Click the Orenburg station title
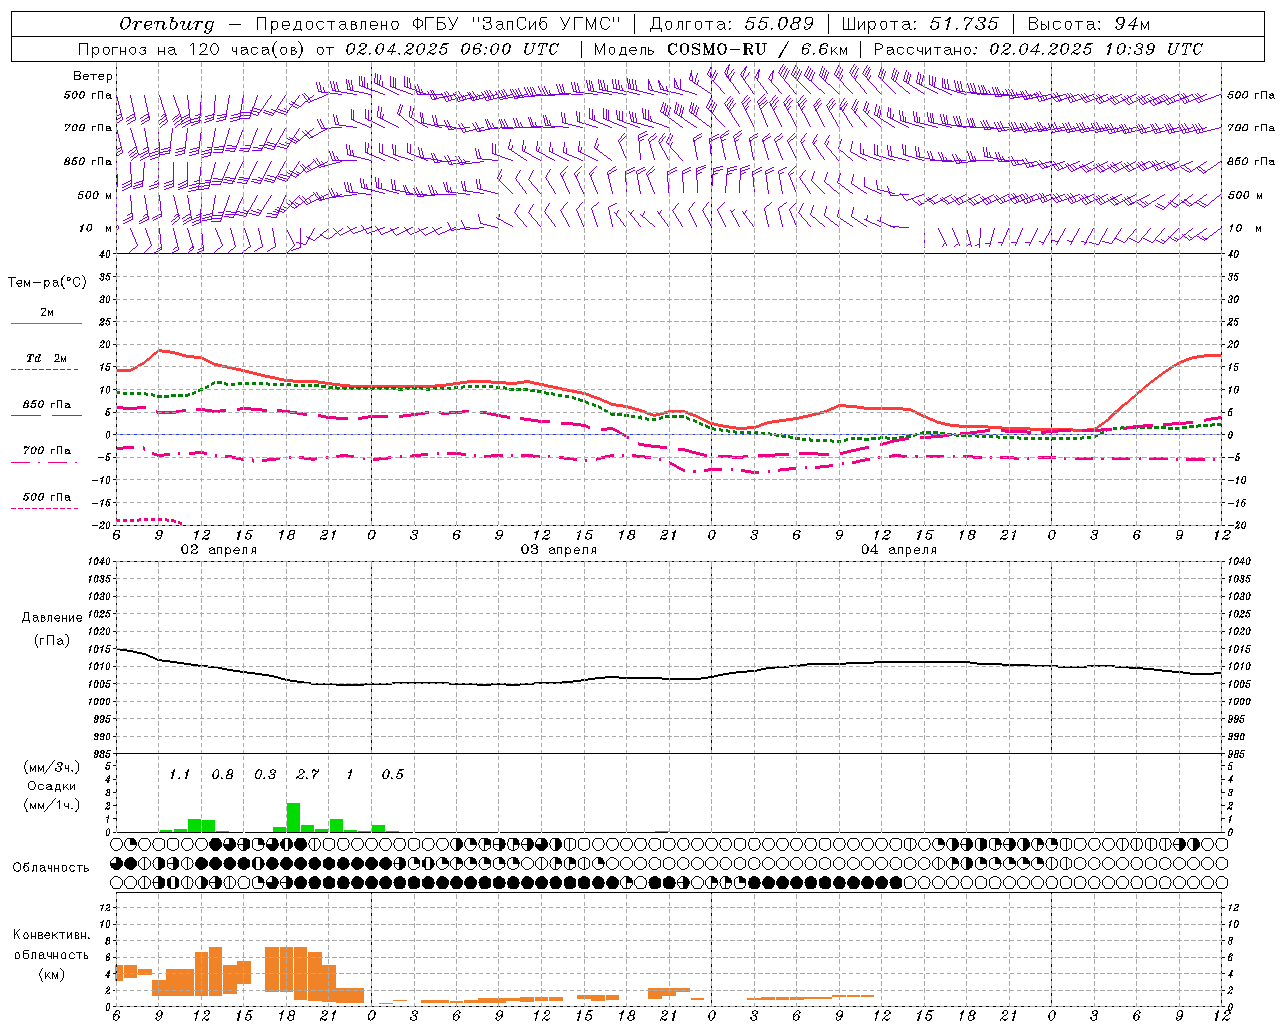 coord(167,24)
